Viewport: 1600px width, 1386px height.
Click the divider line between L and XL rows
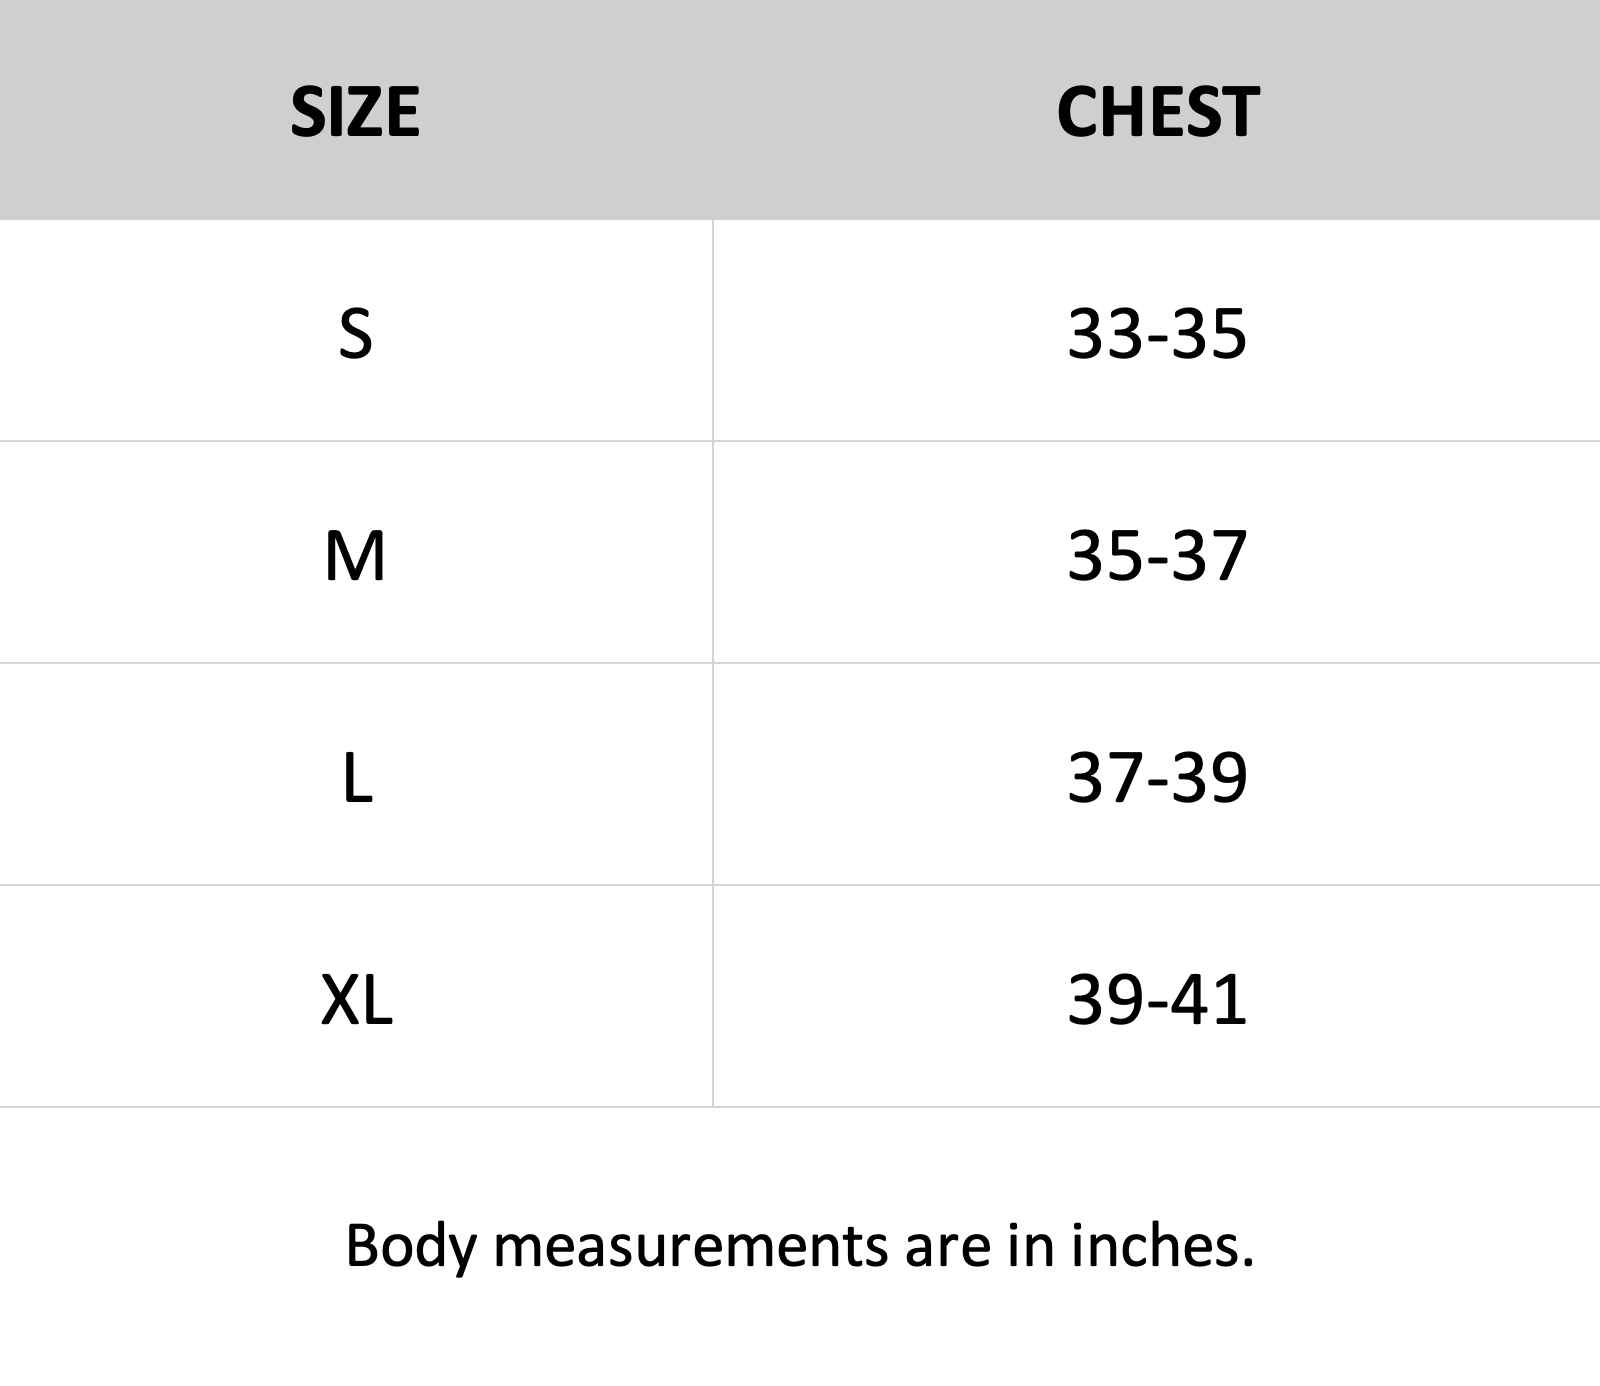click(x=800, y=885)
